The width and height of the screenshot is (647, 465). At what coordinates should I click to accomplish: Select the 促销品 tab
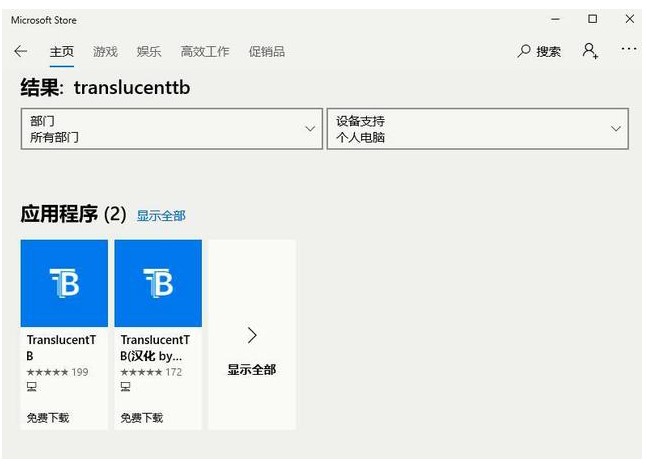pos(266,52)
